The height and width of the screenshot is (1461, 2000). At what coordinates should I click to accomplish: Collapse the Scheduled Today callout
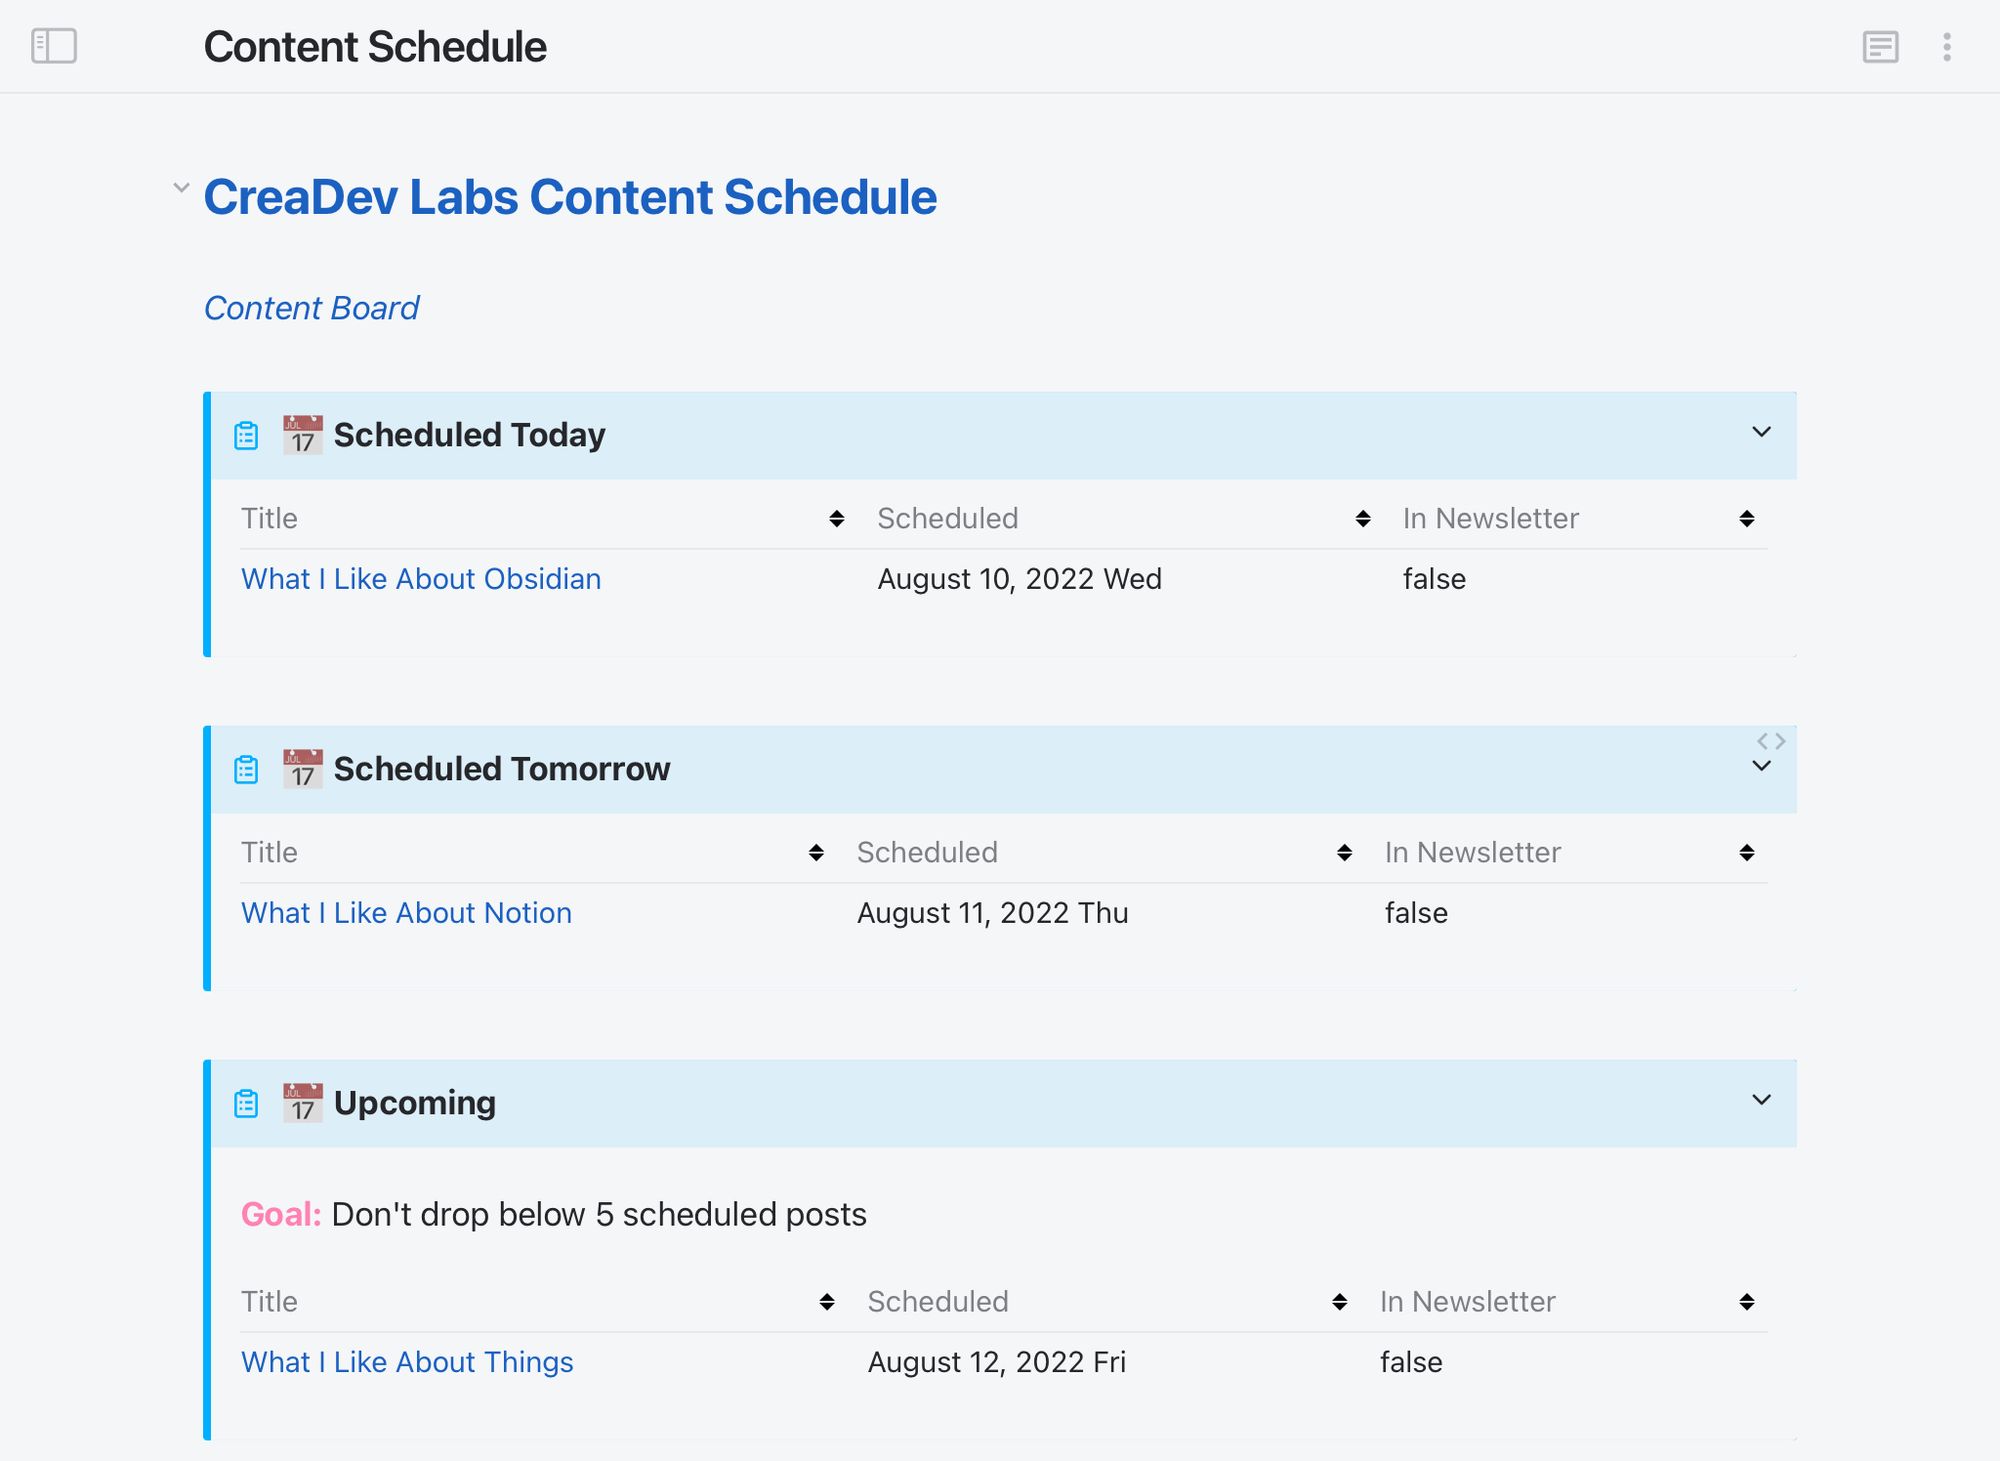pyautogui.click(x=1761, y=432)
